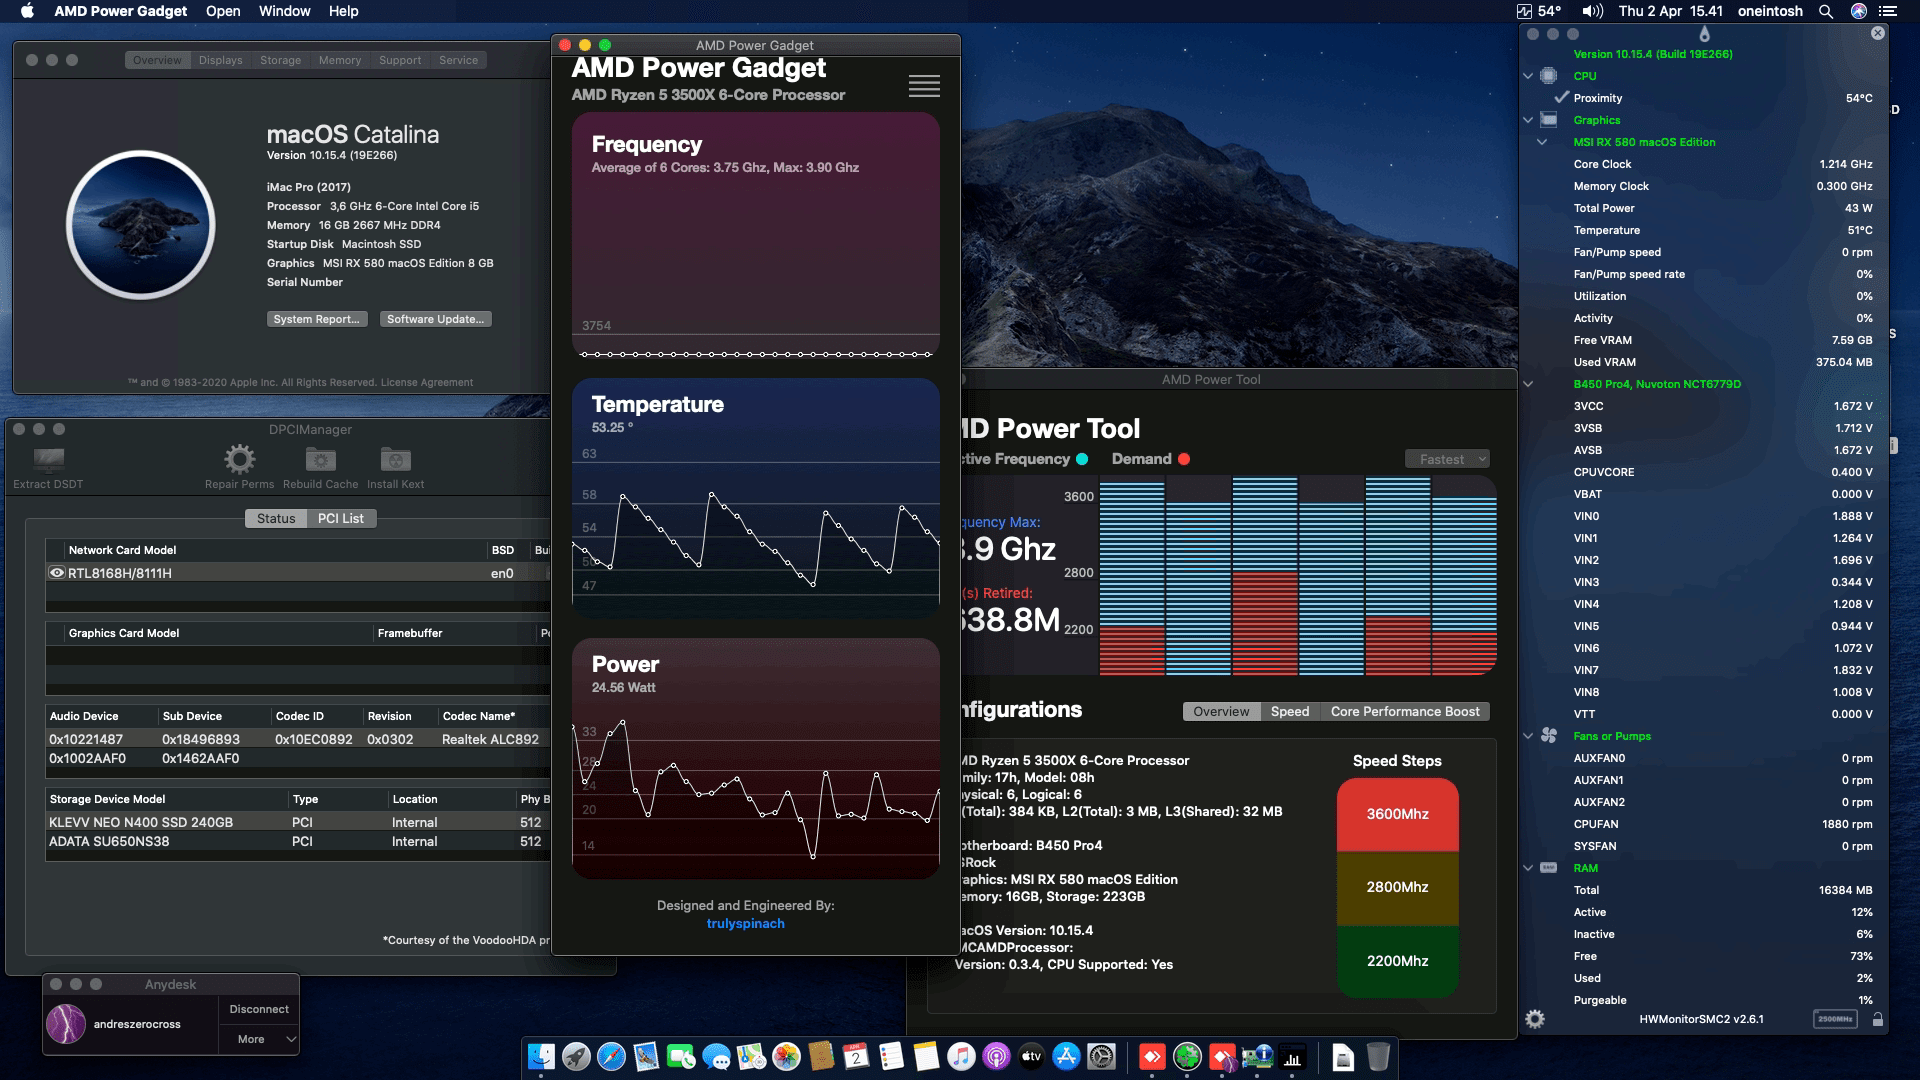
Task: Open the Help menu in menu bar
Action: click(343, 11)
